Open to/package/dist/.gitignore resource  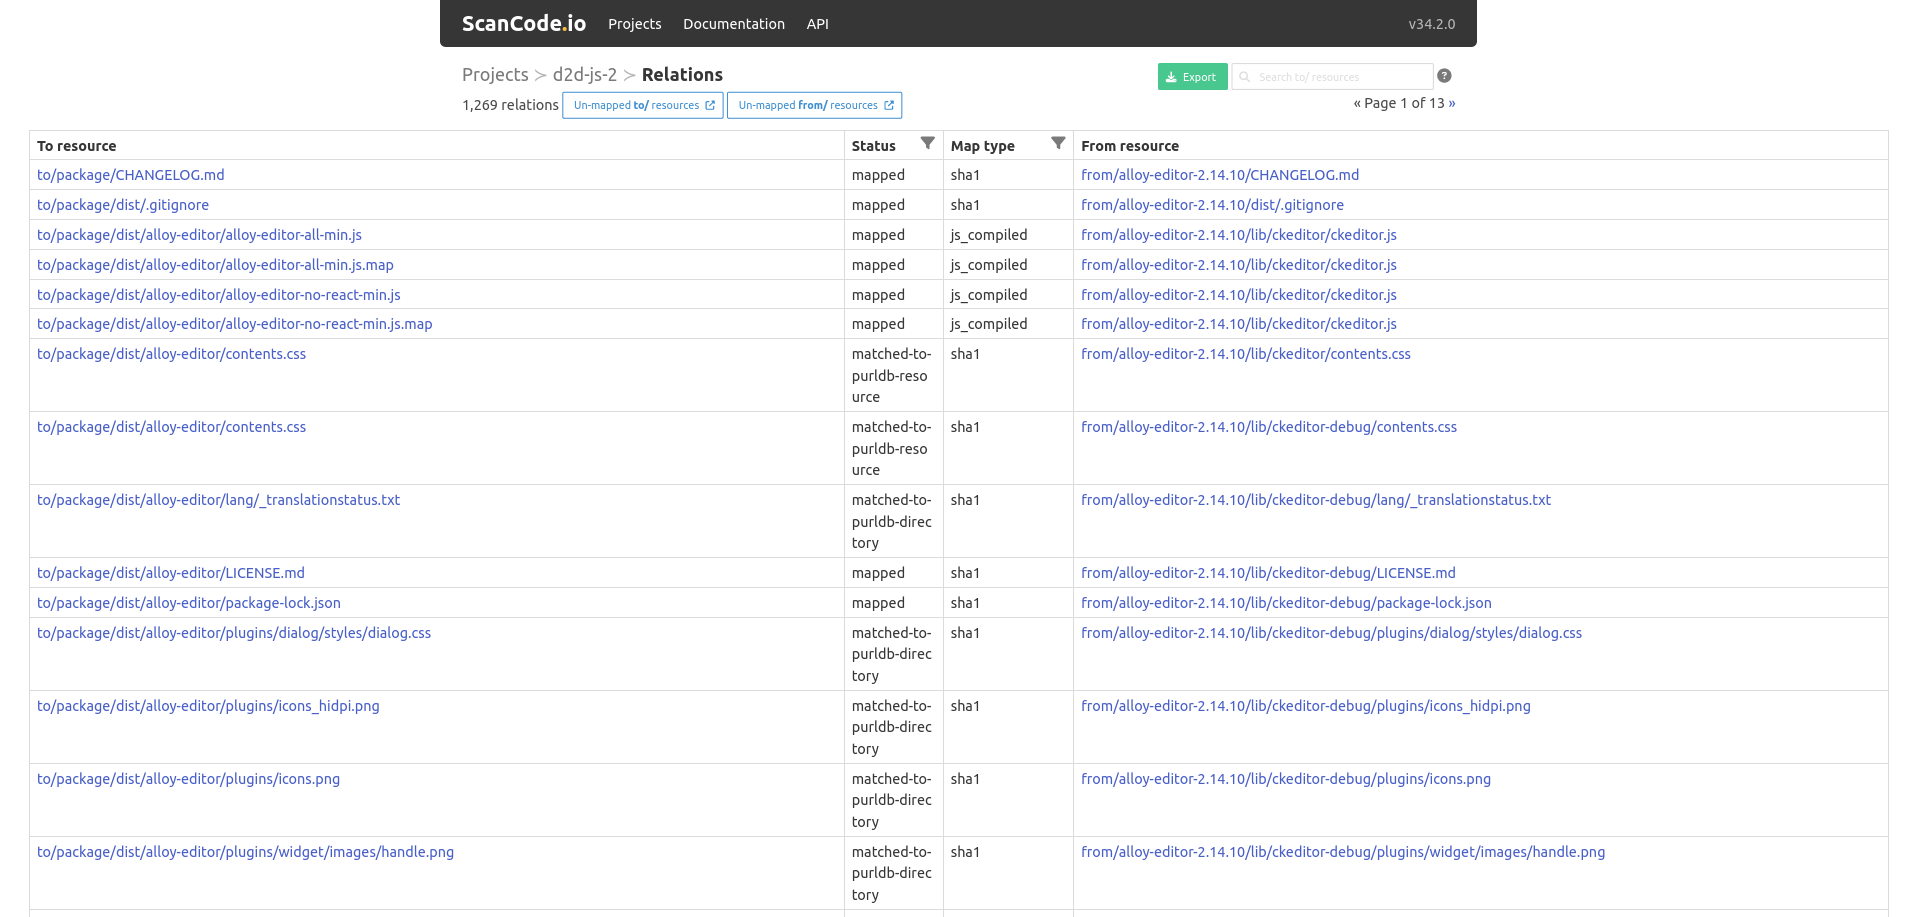pos(123,205)
